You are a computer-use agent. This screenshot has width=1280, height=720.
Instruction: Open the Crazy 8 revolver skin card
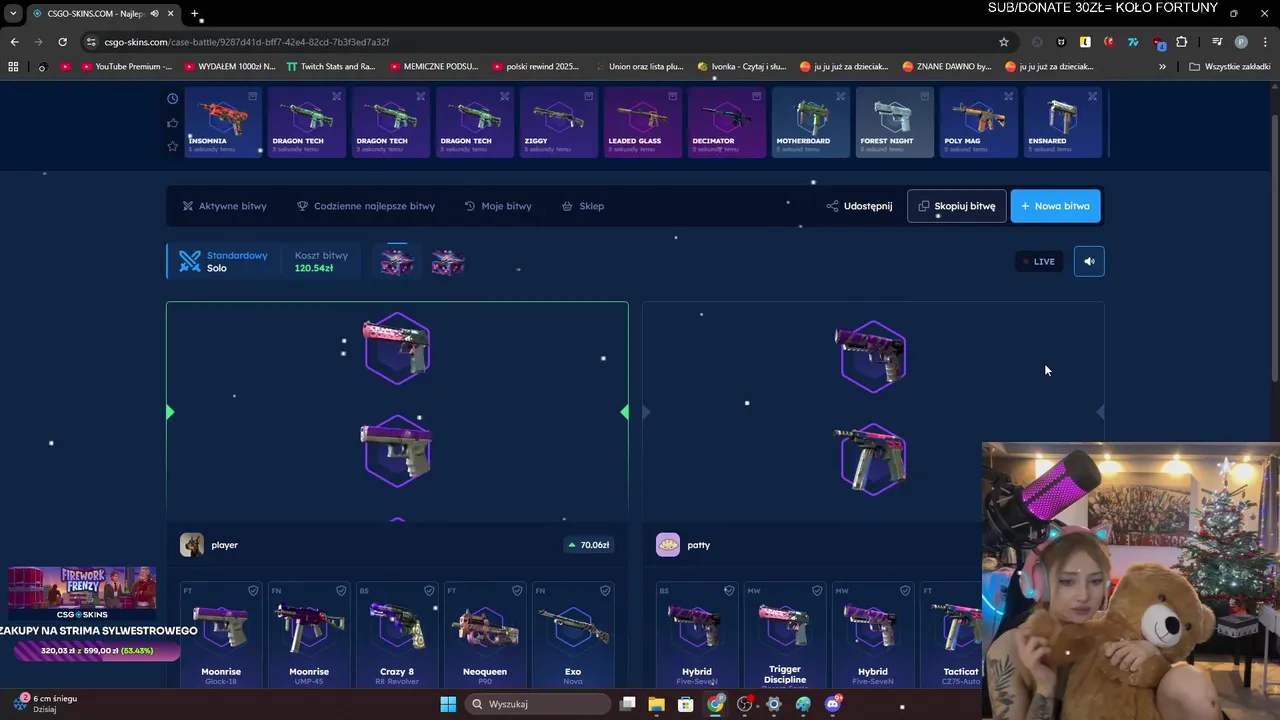(x=397, y=635)
